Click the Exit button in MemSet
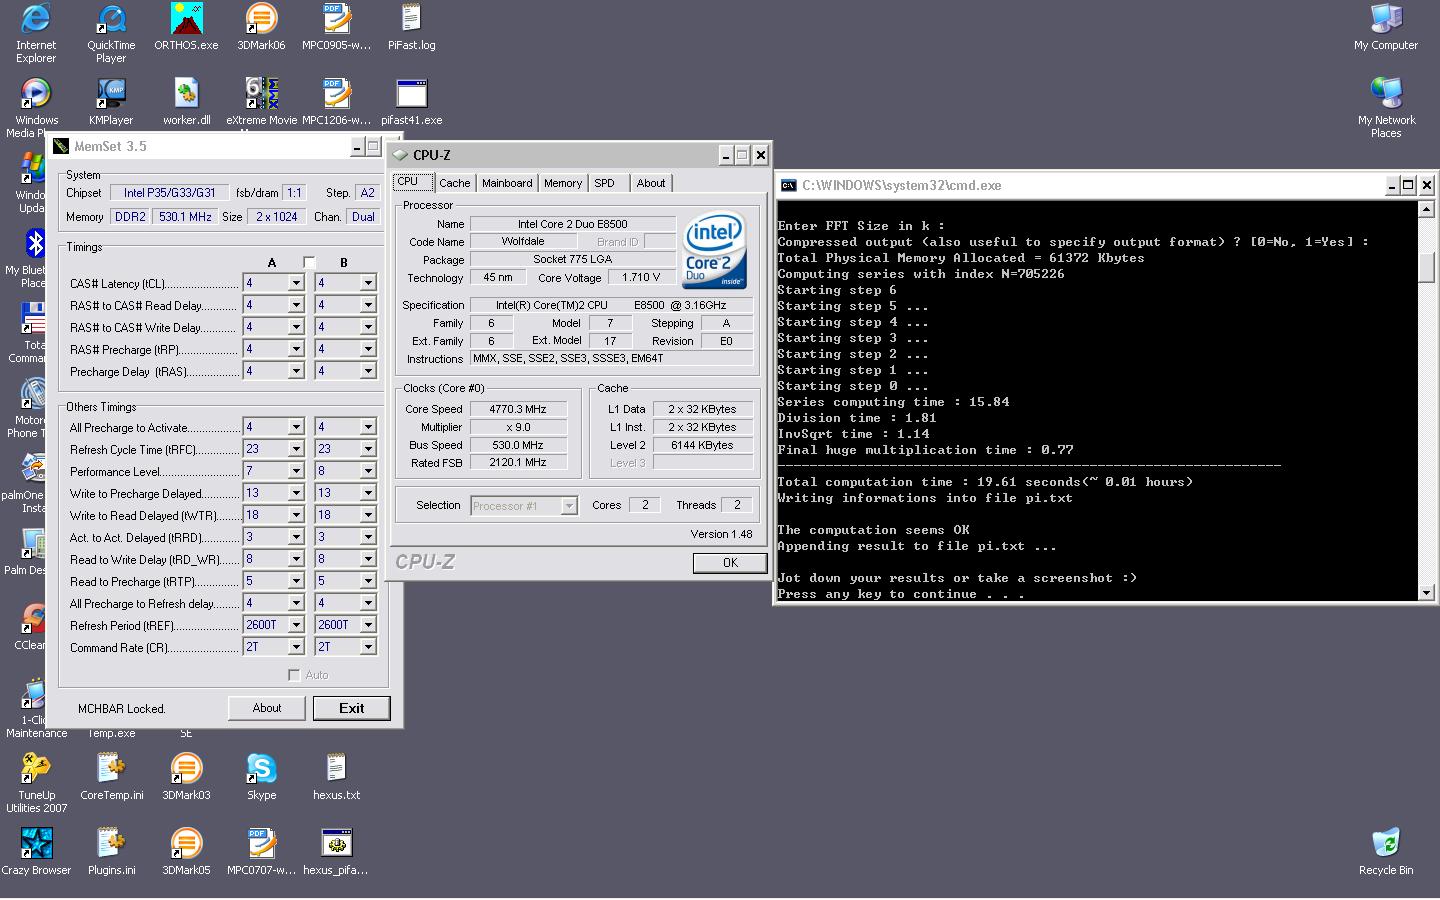The height and width of the screenshot is (900, 1440). 352,708
